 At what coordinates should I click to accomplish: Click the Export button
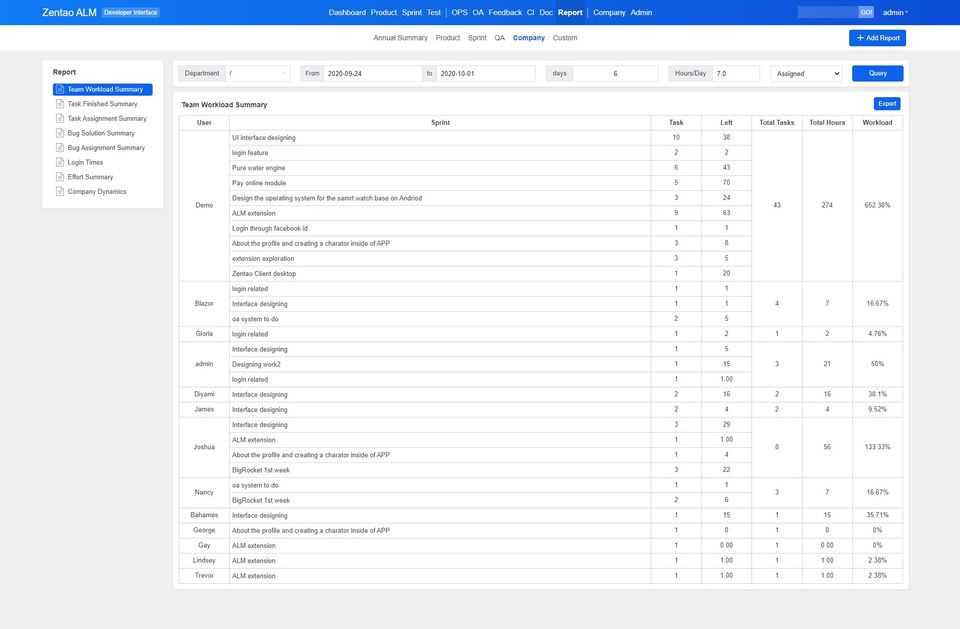coord(886,104)
